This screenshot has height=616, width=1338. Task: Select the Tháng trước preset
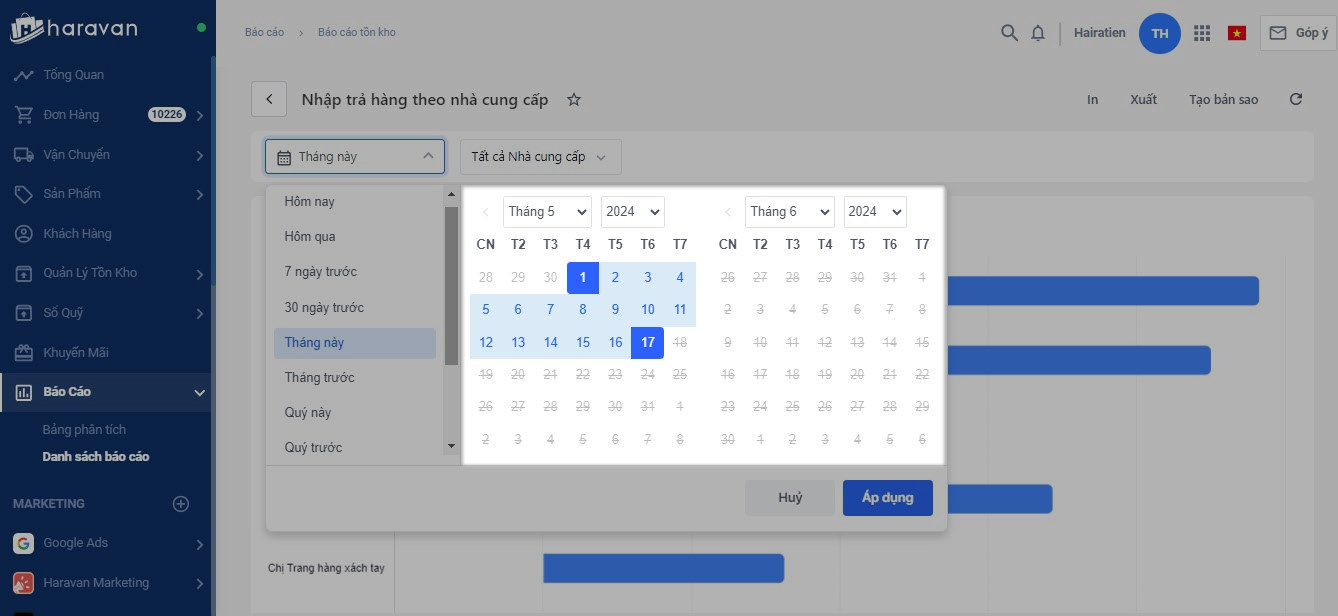click(319, 378)
